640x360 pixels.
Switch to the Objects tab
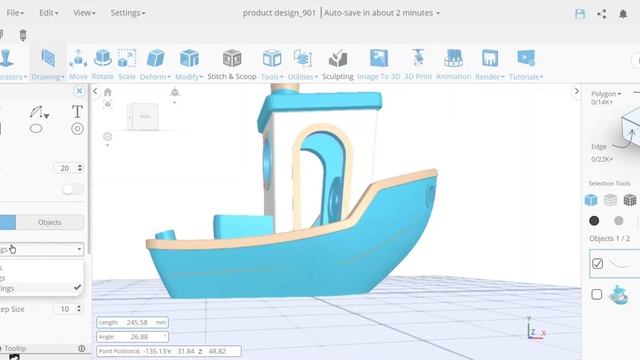click(x=50, y=222)
